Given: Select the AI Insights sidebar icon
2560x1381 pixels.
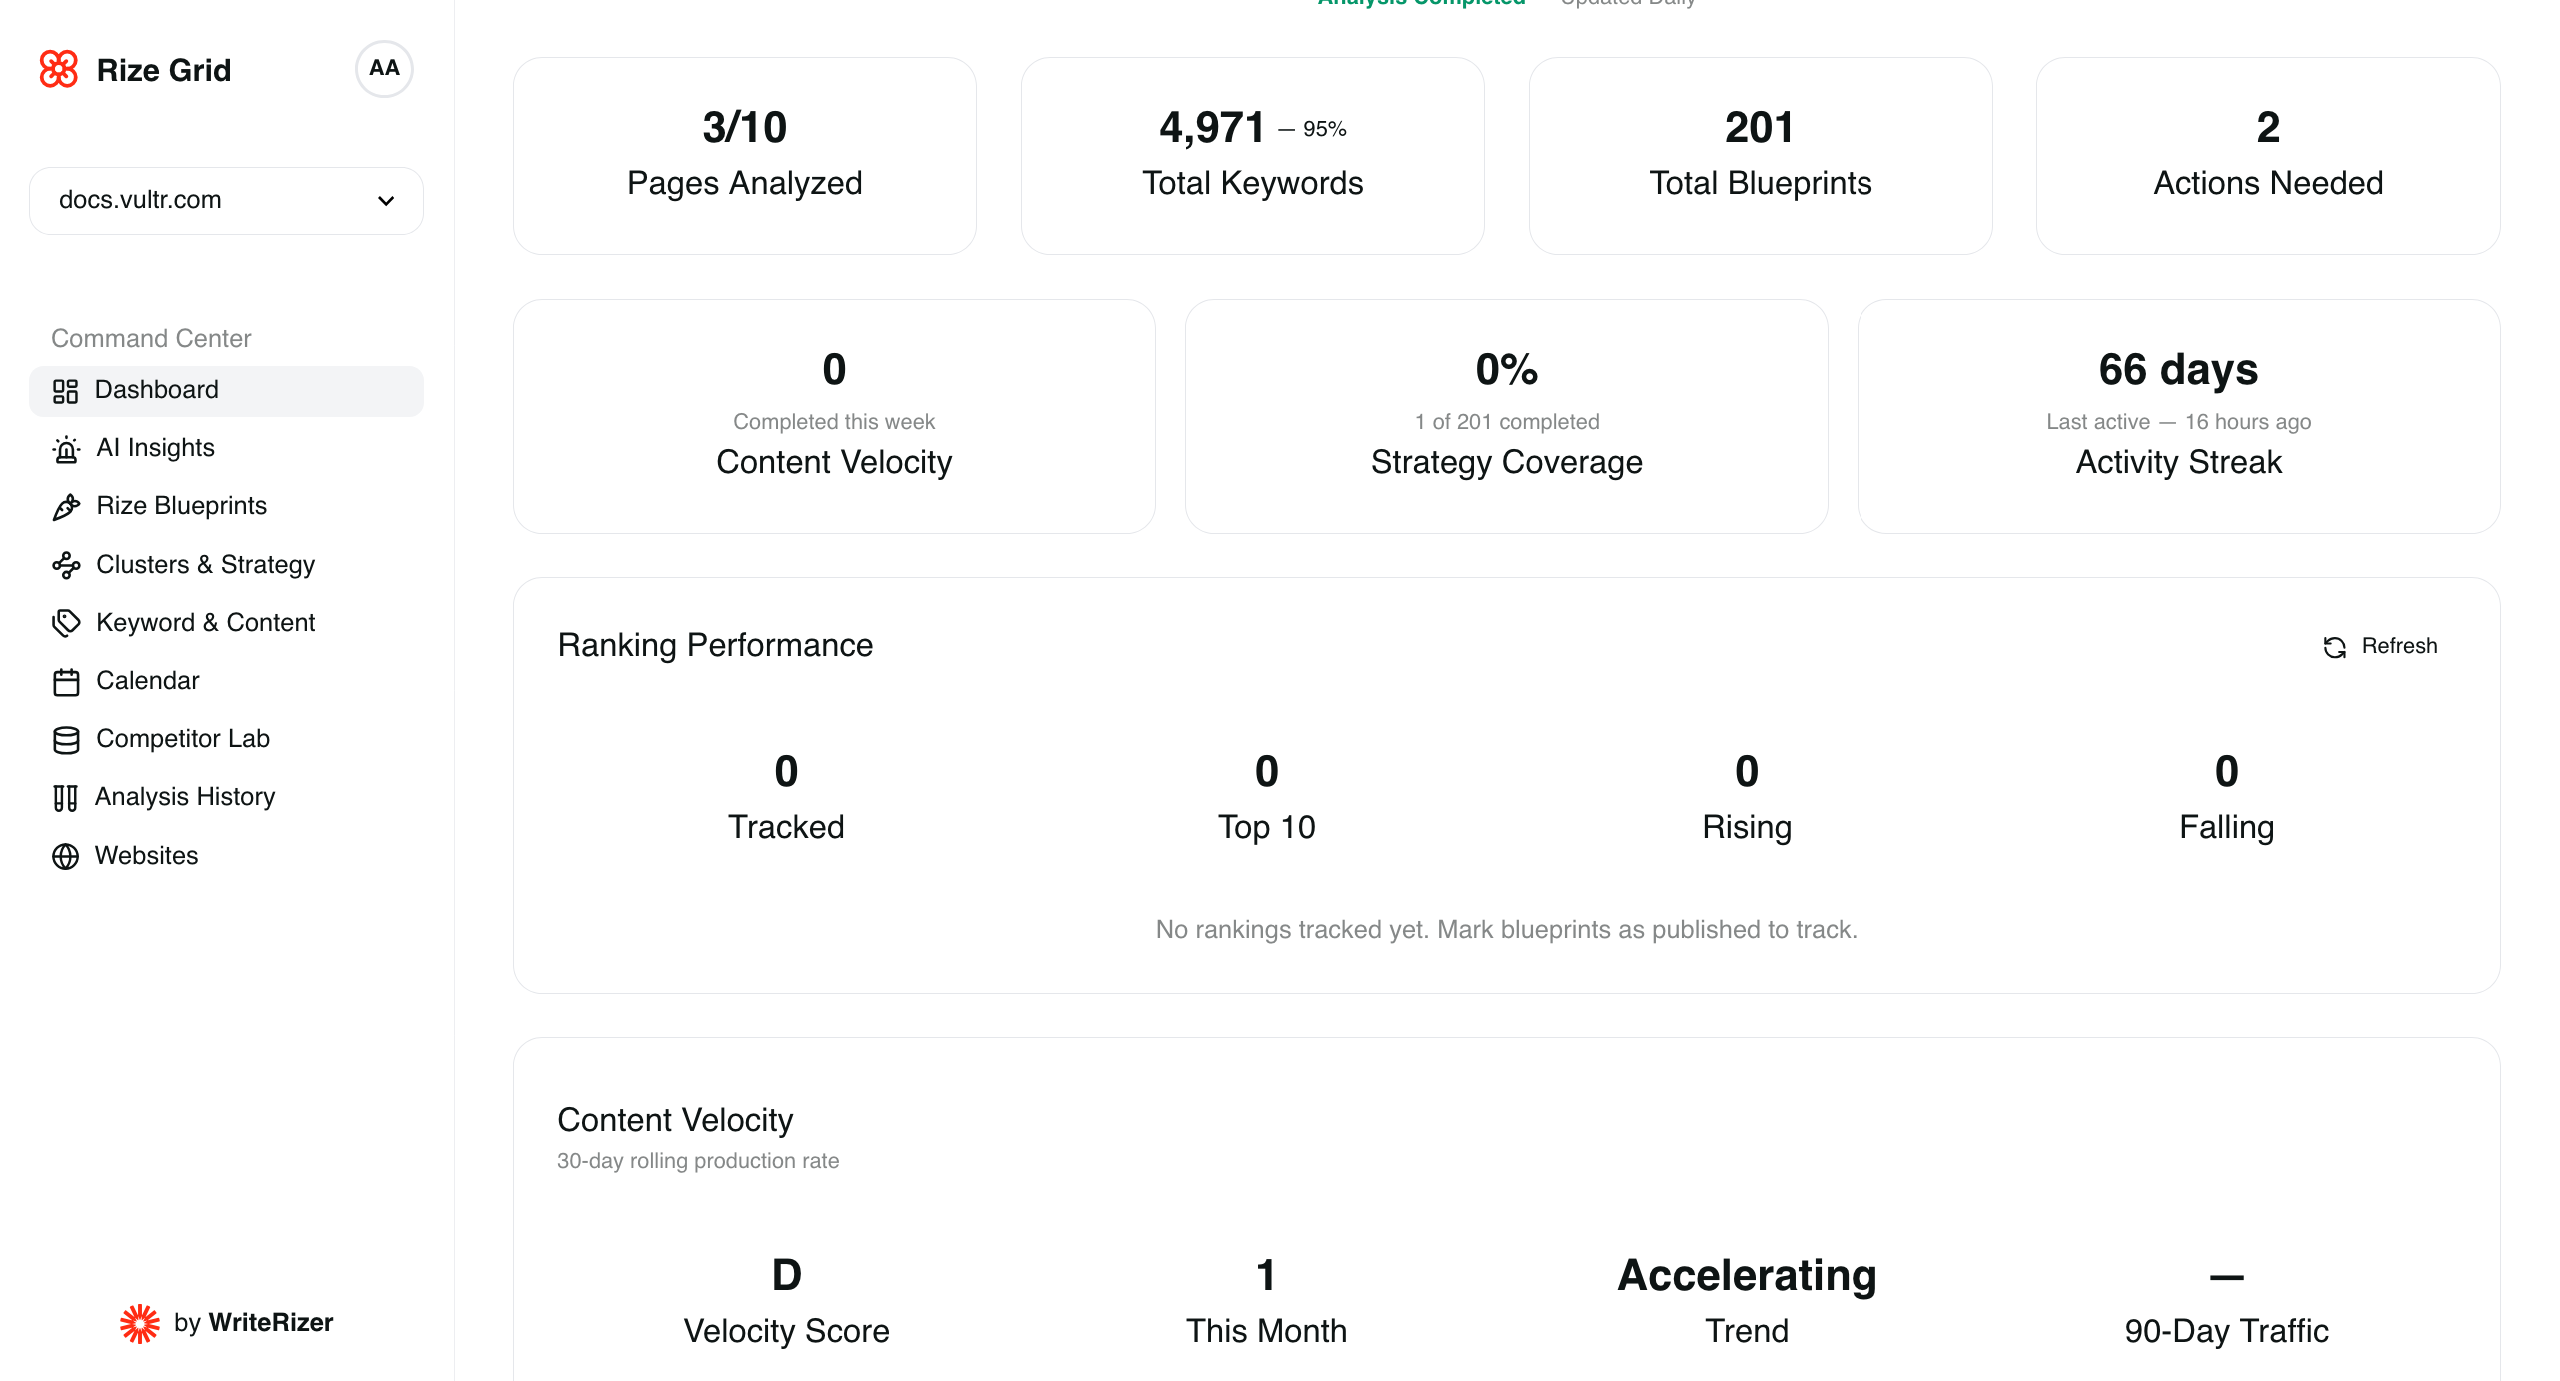Looking at the screenshot, I should click(x=66, y=448).
